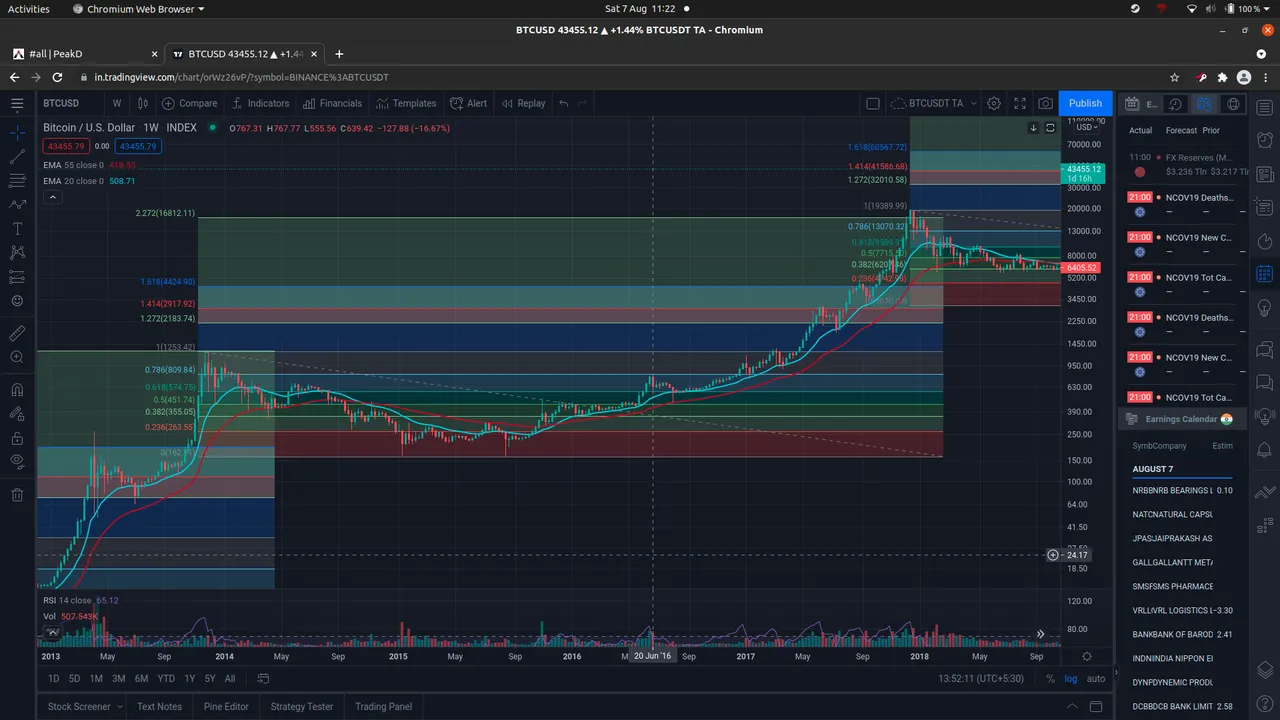Click Compare to add a symbol
The height and width of the screenshot is (720, 1280).
pyautogui.click(x=189, y=103)
